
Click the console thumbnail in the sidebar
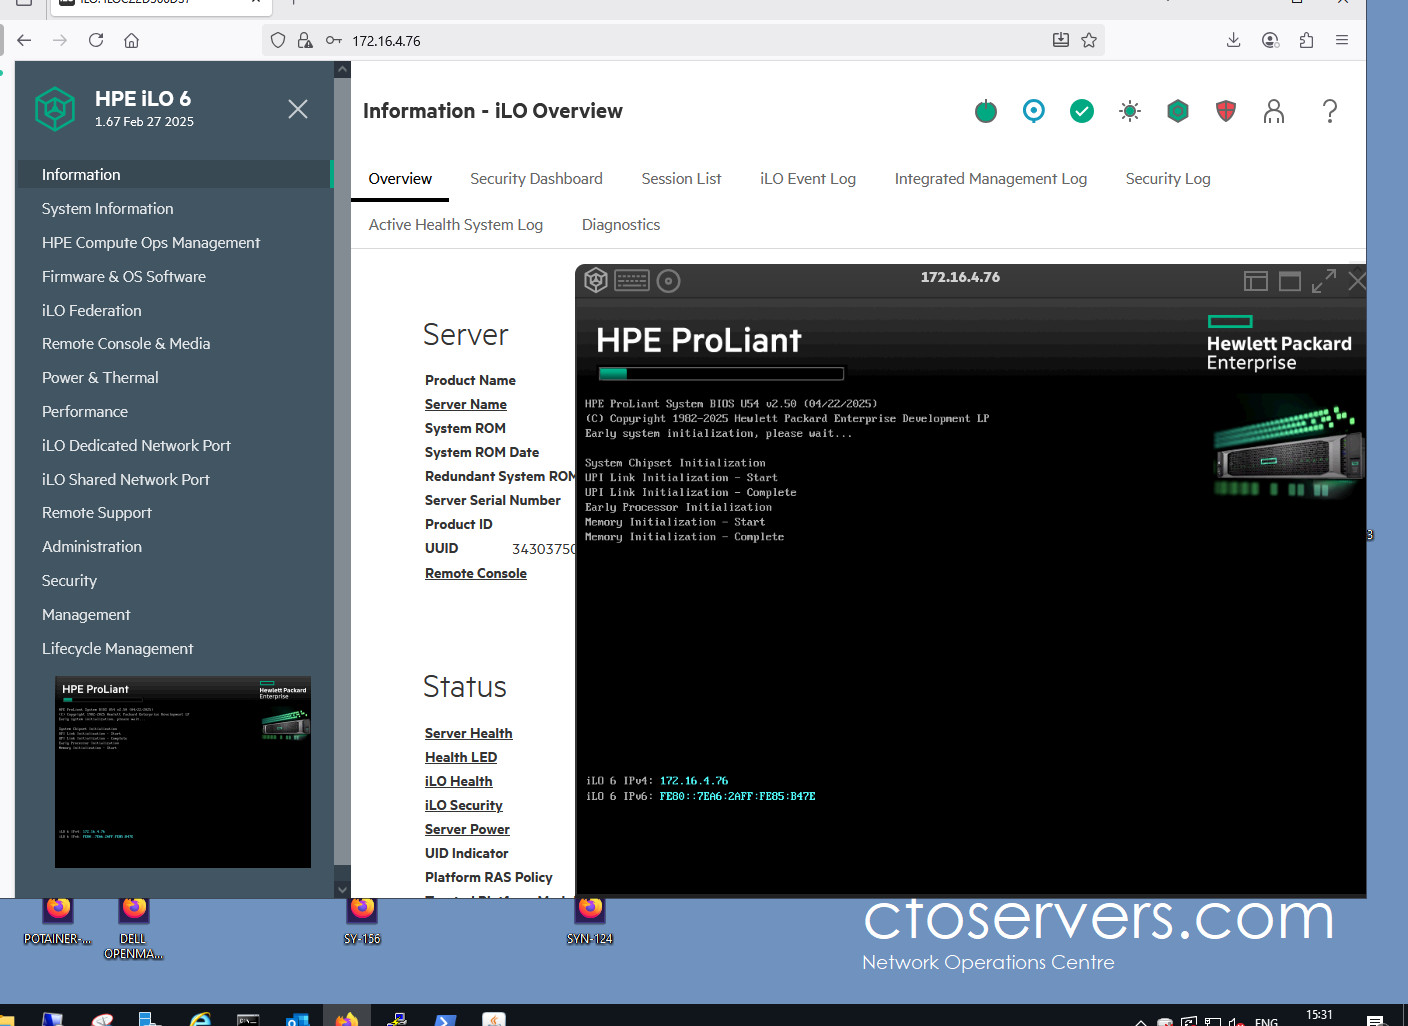tap(183, 772)
